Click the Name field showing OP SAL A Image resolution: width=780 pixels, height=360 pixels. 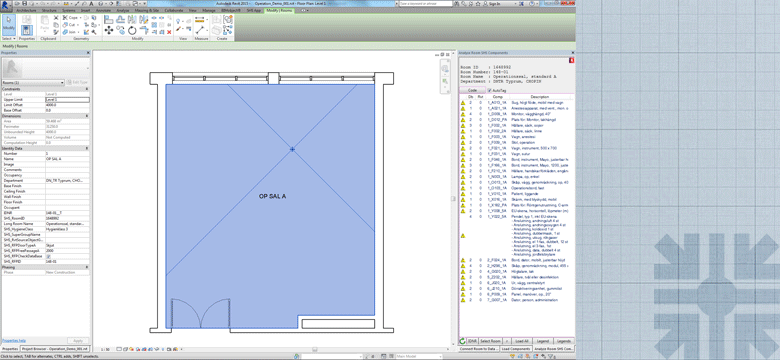point(67,159)
